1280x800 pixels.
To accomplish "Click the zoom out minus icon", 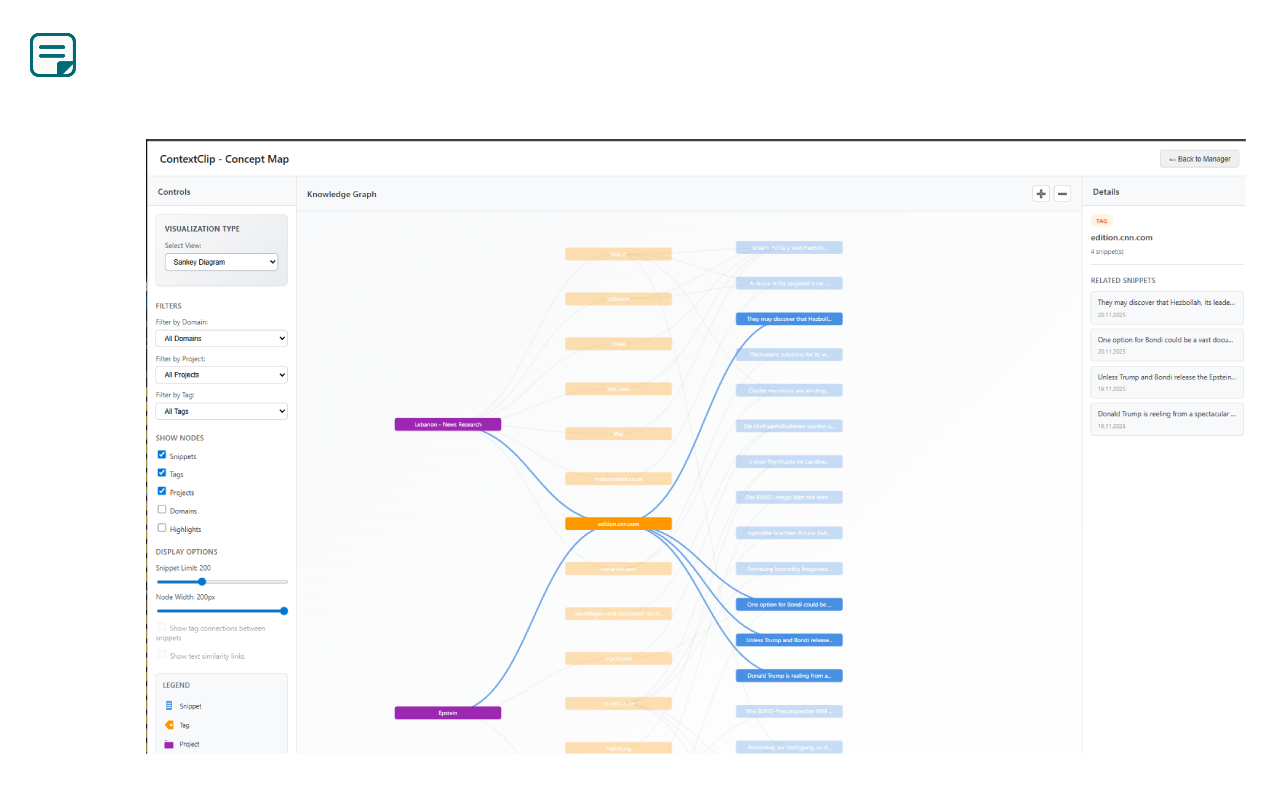I will pyautogui.click(x=1062, y=193).
